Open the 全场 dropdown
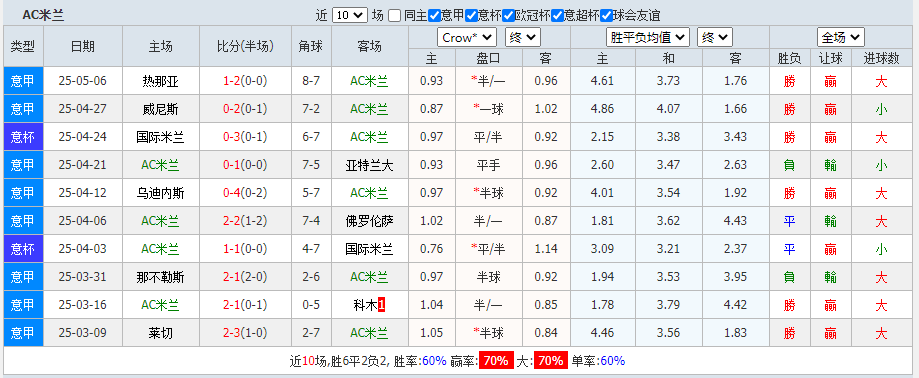The width and height of the screenshot is (919, 378). (x=841, y=38)
